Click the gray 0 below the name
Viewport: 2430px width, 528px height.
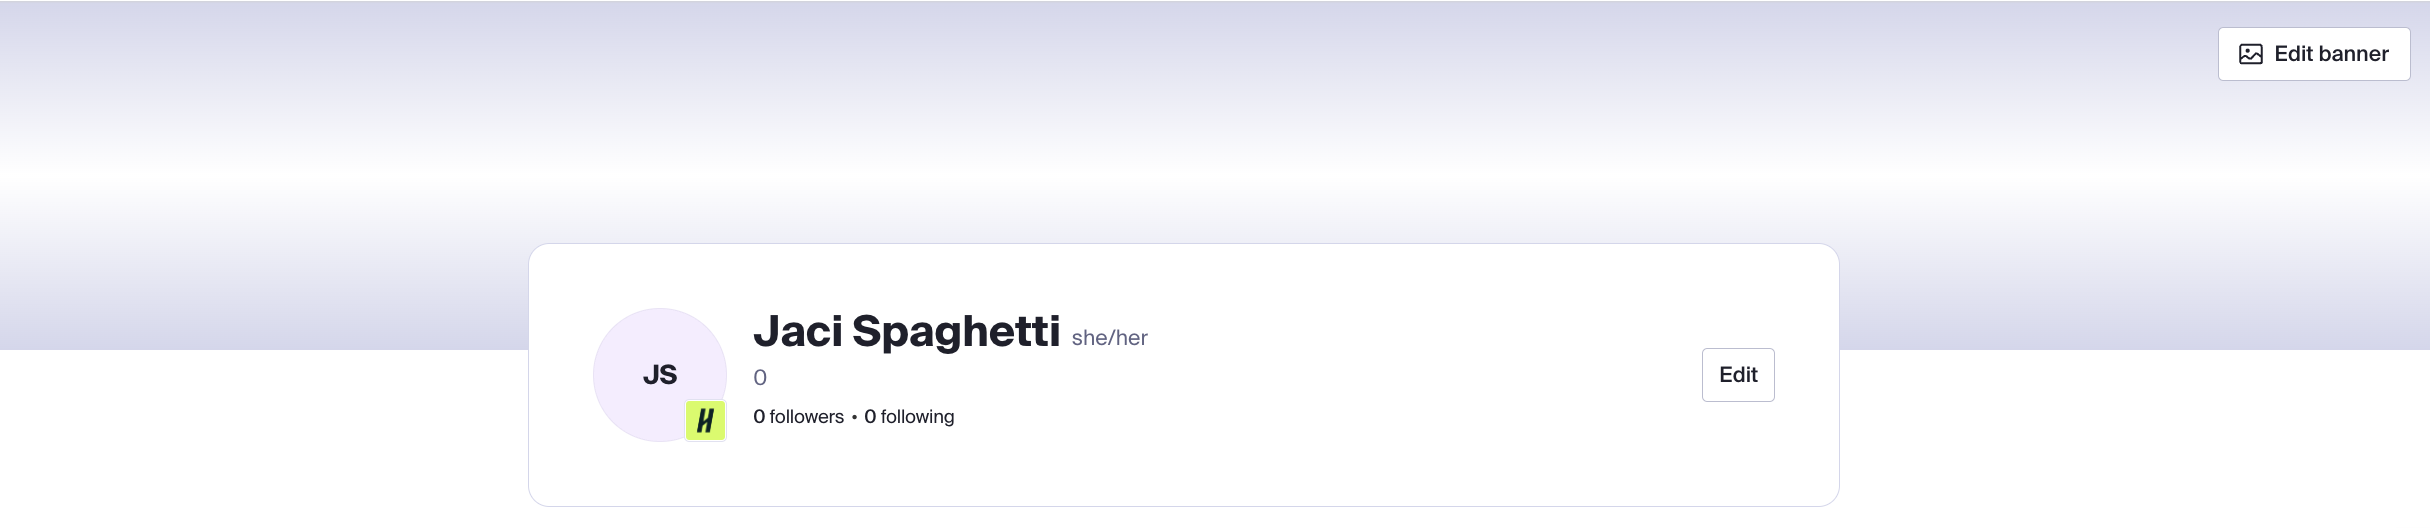(760, 378)
